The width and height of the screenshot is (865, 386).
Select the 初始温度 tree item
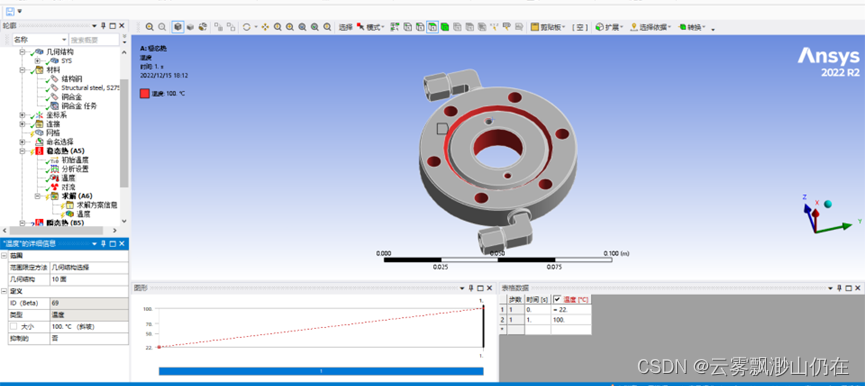[74, 160]
